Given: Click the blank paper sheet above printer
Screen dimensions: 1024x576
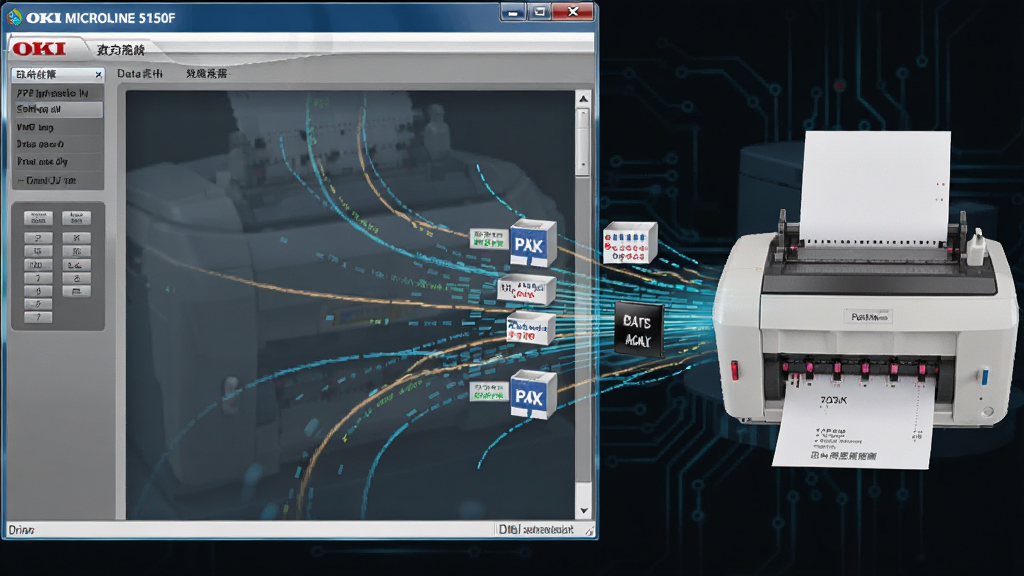Looking at the screenshot, I should click(875, 186).
